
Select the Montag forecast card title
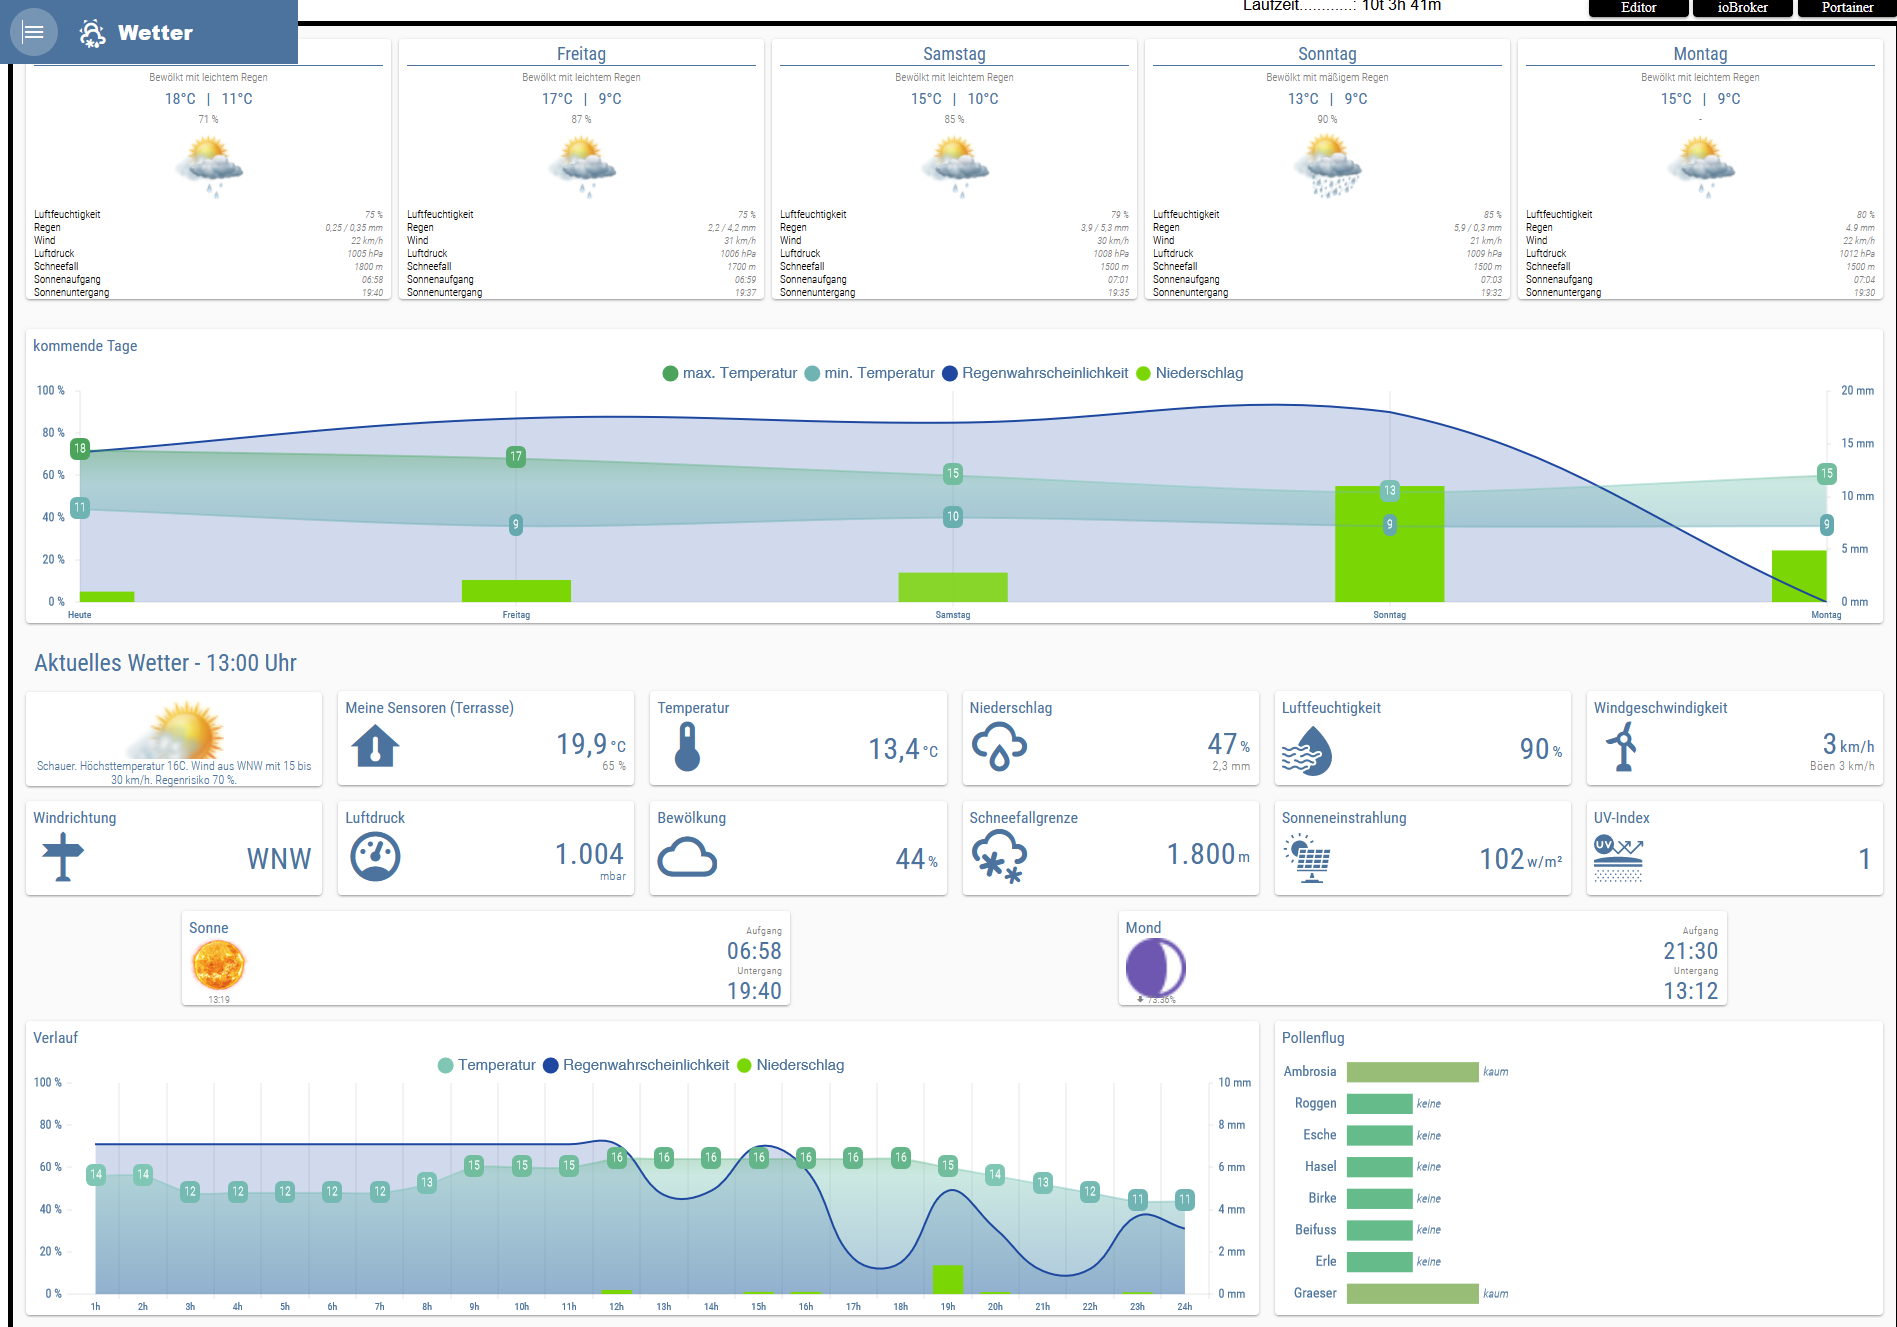coord(1700,54)
